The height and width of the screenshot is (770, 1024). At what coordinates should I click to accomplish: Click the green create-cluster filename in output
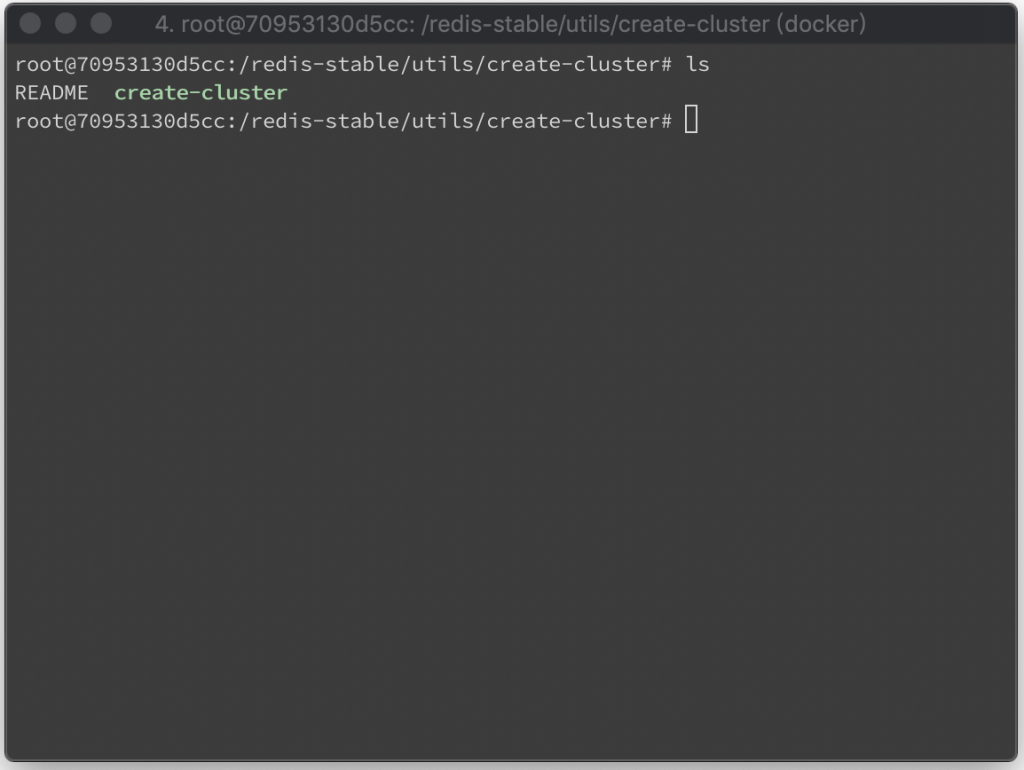[201, 93]
